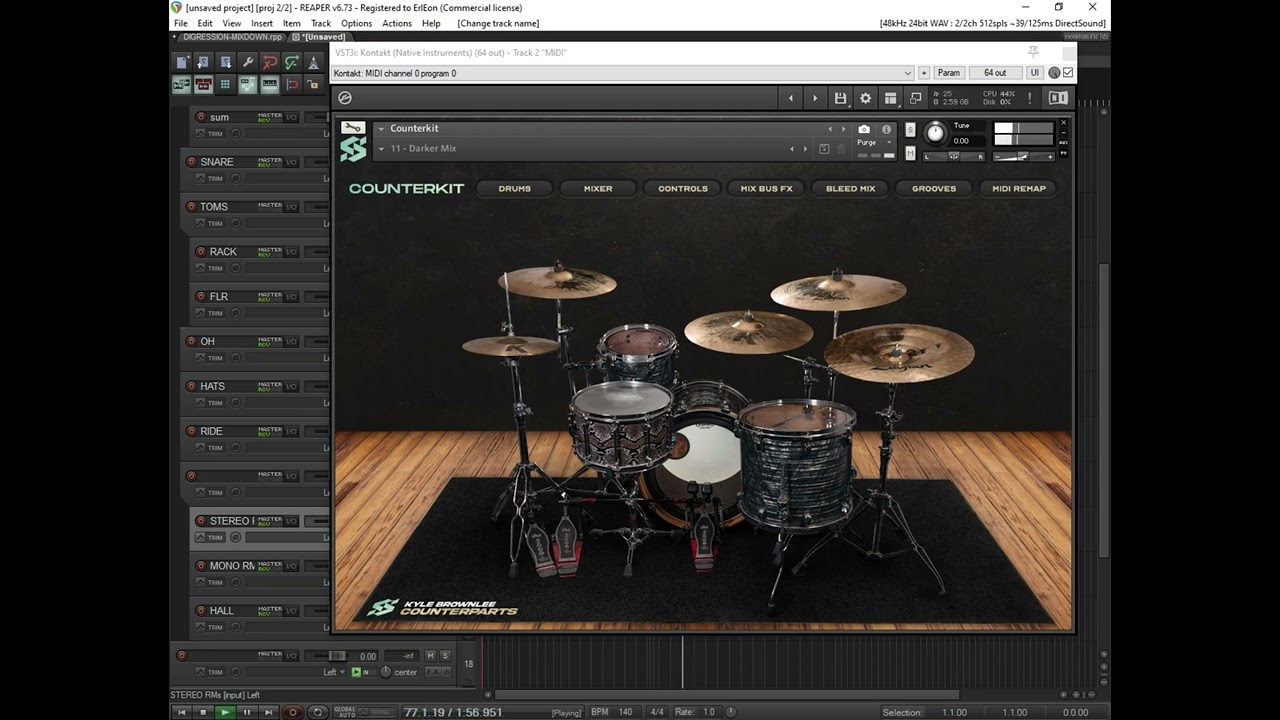Open Kontakt MIDI channel preset combo box
Image resolution: width=1280 pixels, height=720 pixels.
coord(623,73)
